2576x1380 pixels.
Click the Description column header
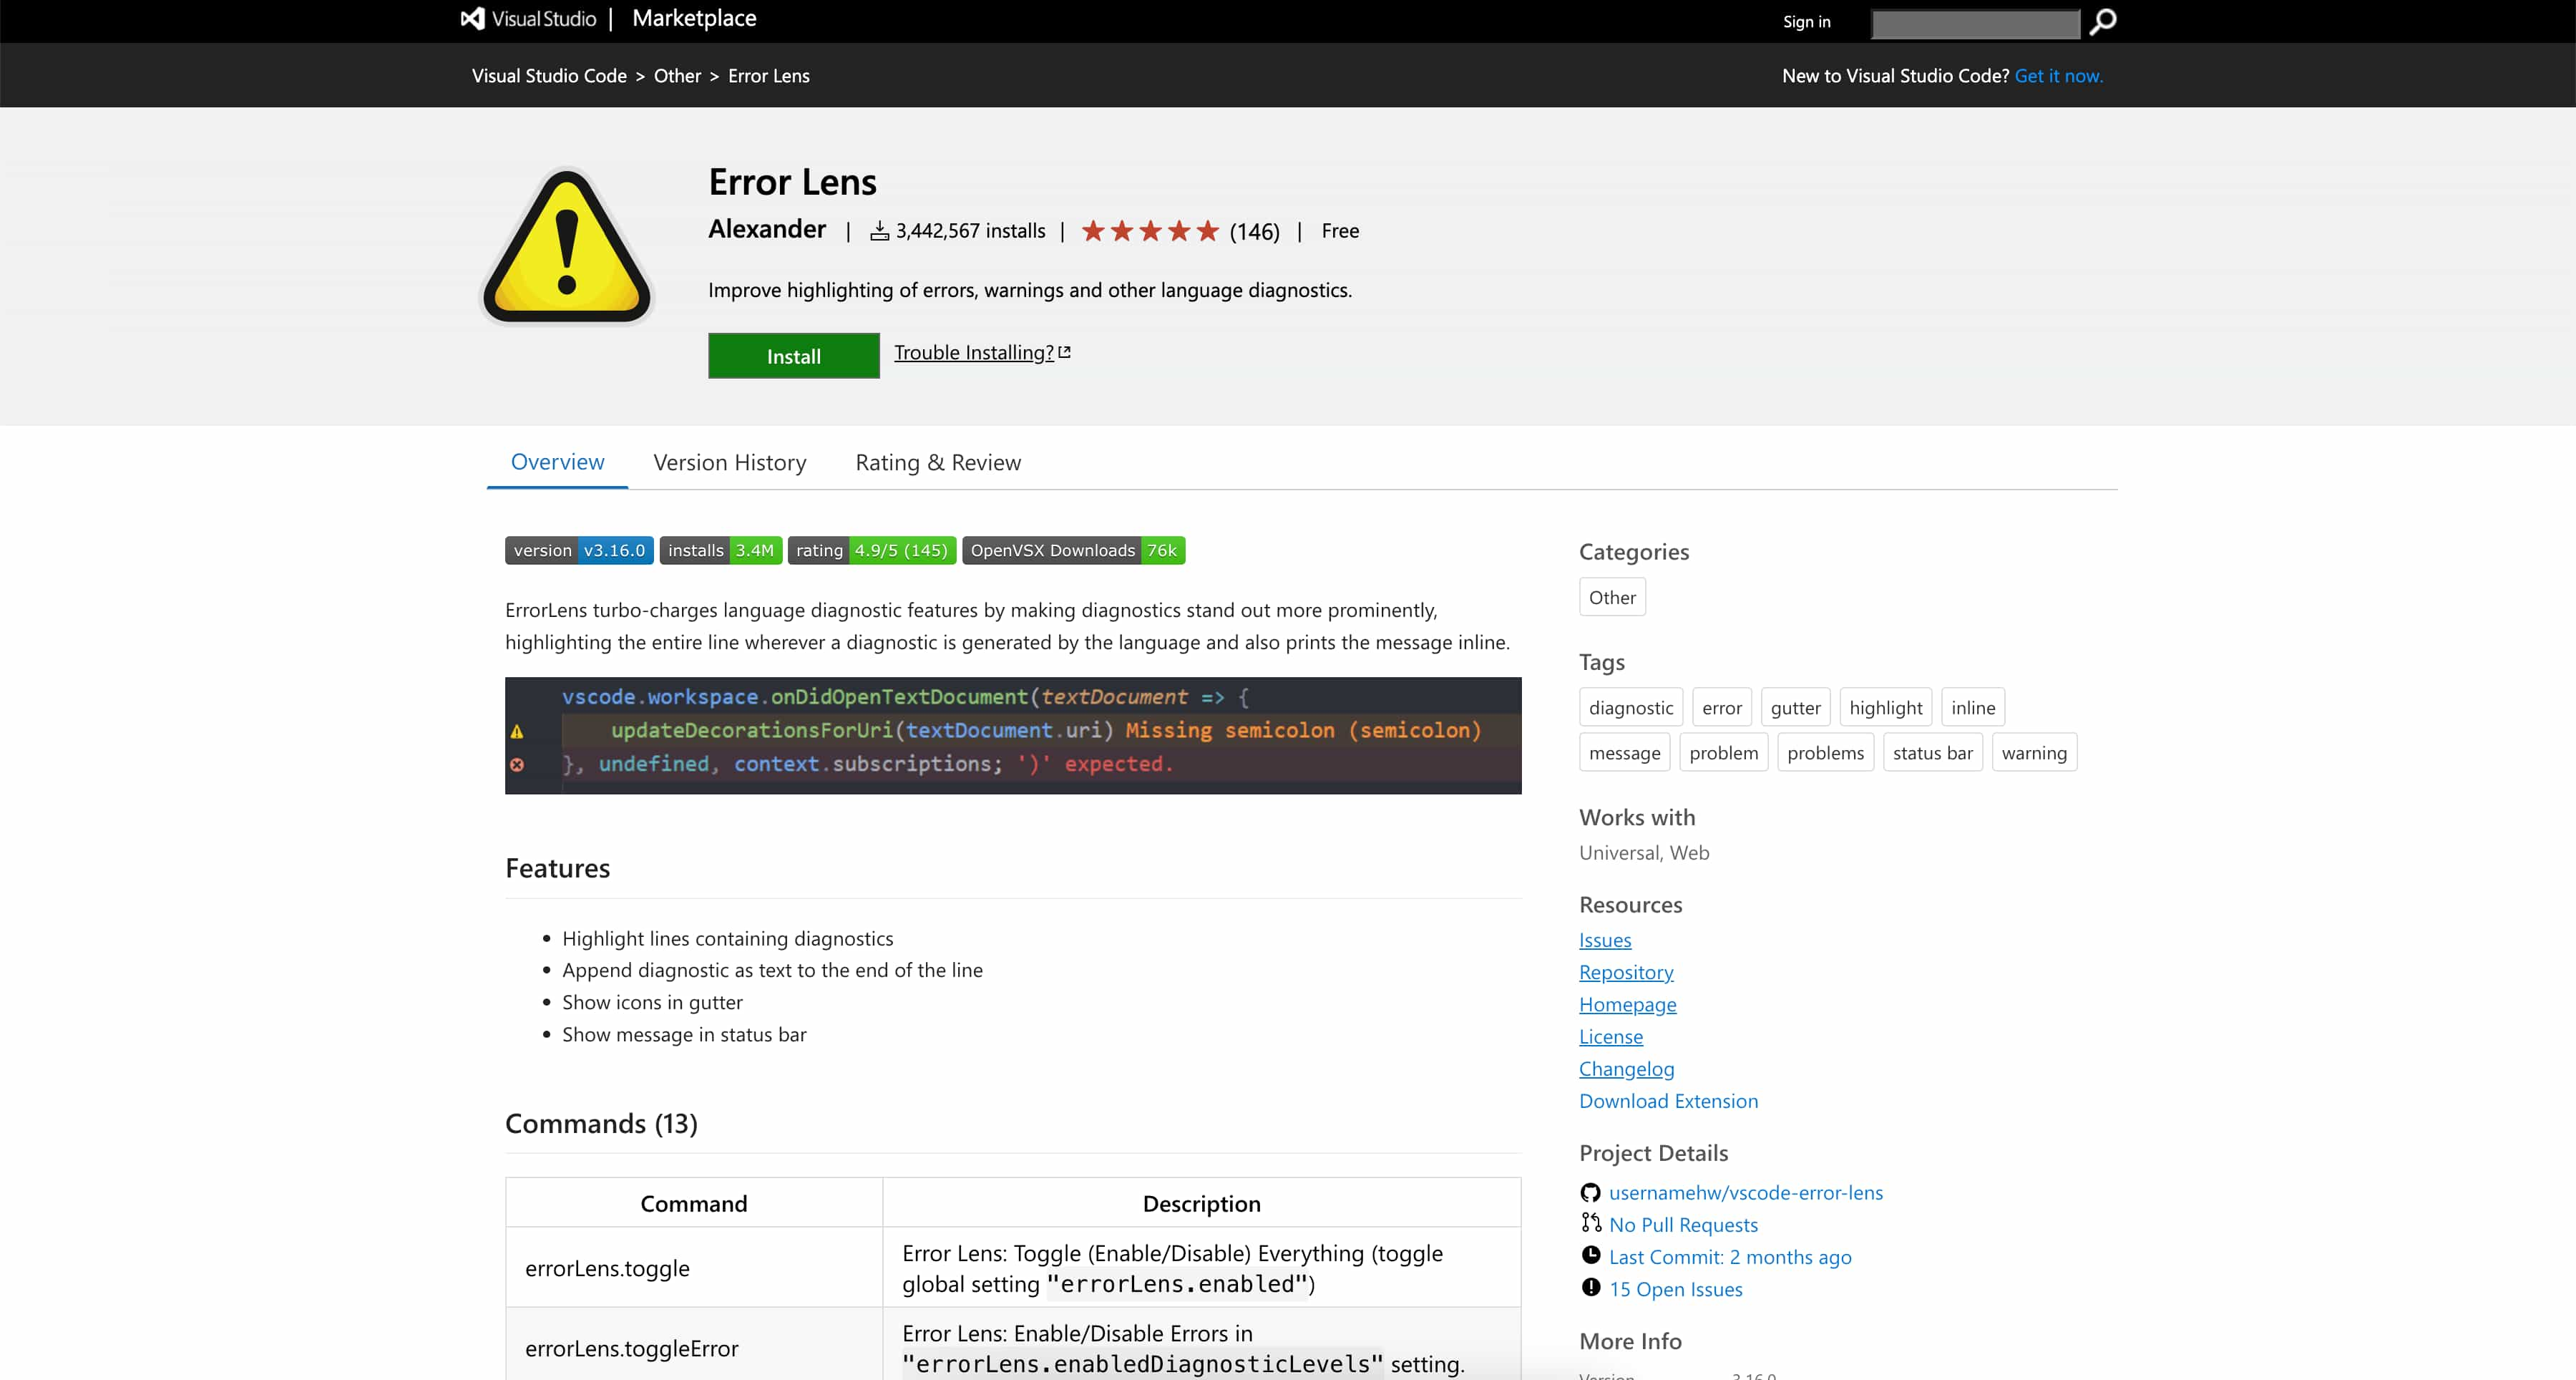1201,1203
